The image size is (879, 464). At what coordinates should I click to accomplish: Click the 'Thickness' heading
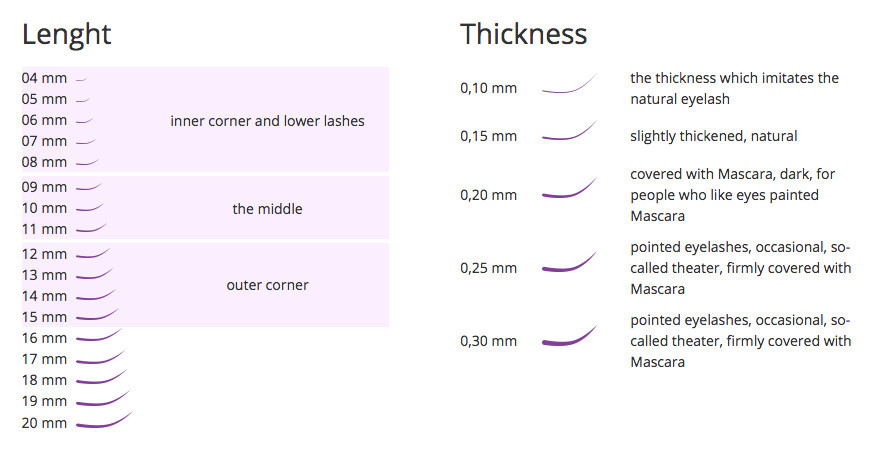[x=524, y=34]
